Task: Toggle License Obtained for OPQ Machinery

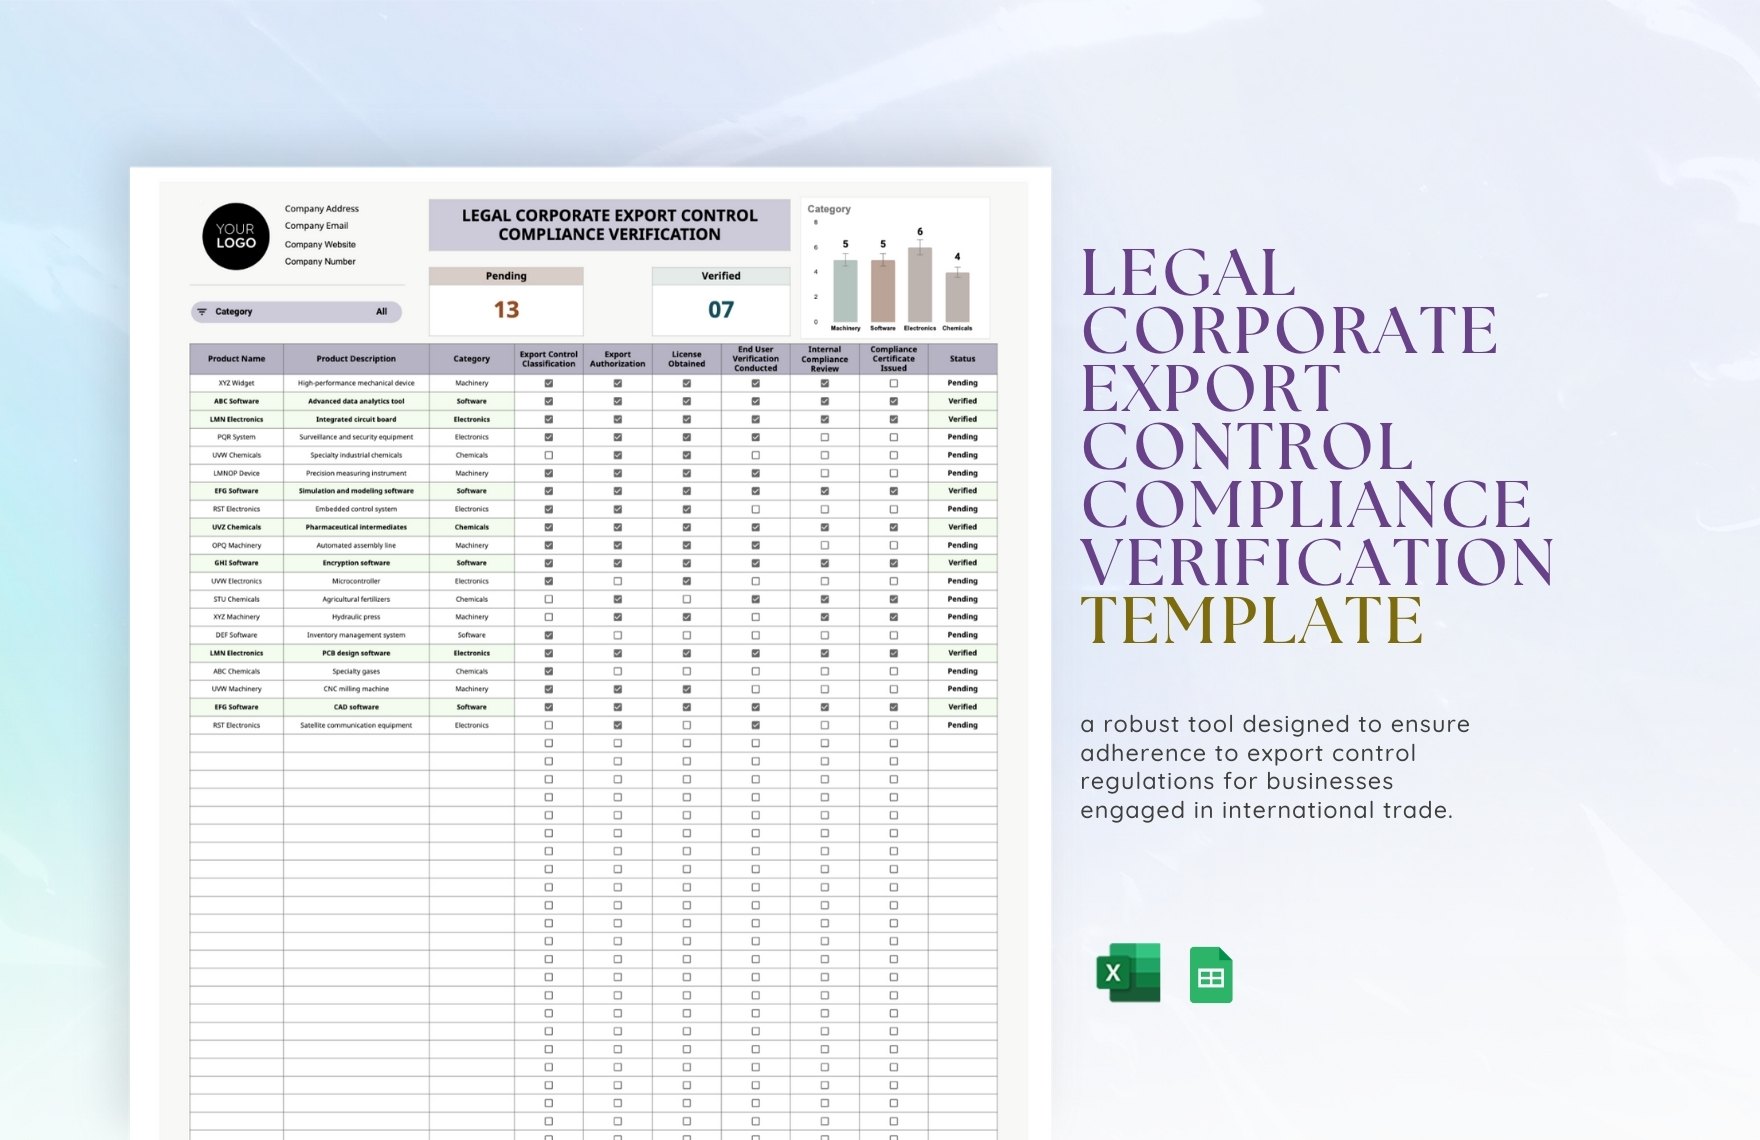Action: click(687, 545)
